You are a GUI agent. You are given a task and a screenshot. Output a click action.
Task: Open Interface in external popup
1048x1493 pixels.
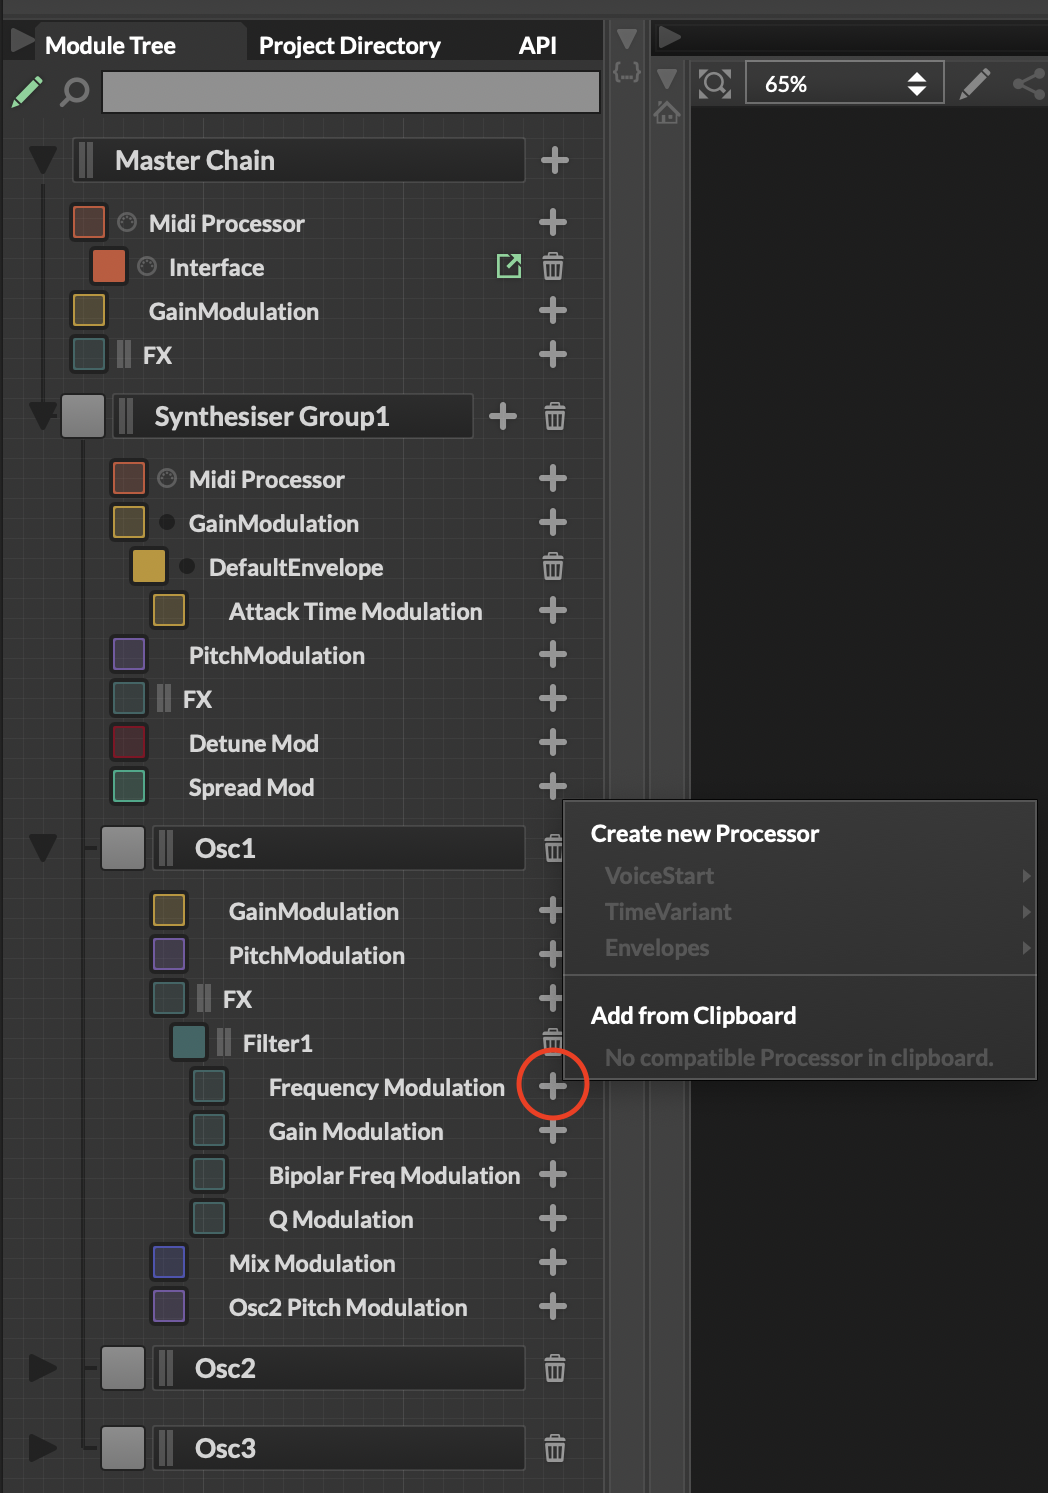[x=509, y=266]
